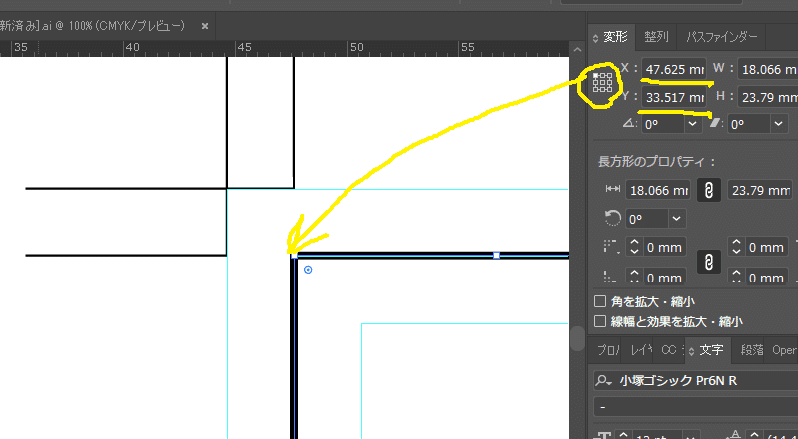
Task: Click the rotate angle icon in Transform panel
Action: coord(629,123)
